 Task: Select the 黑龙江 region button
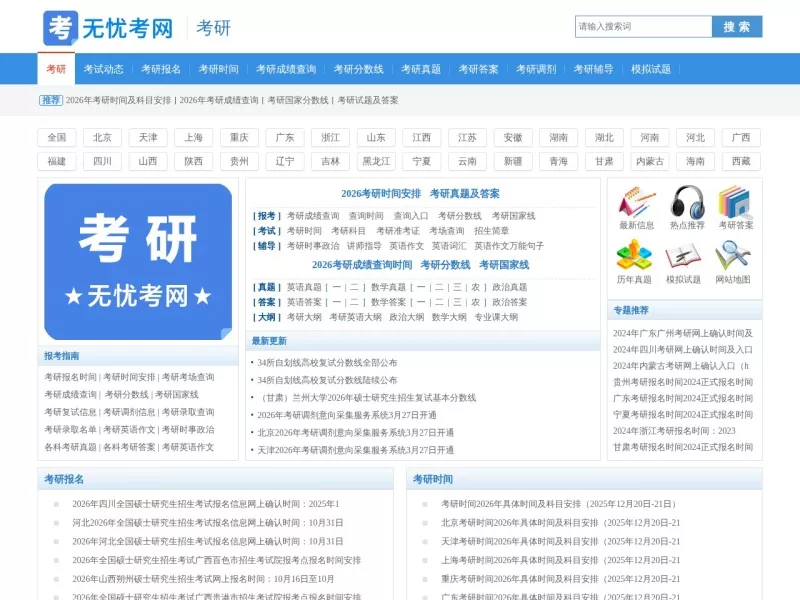point(376,162)
